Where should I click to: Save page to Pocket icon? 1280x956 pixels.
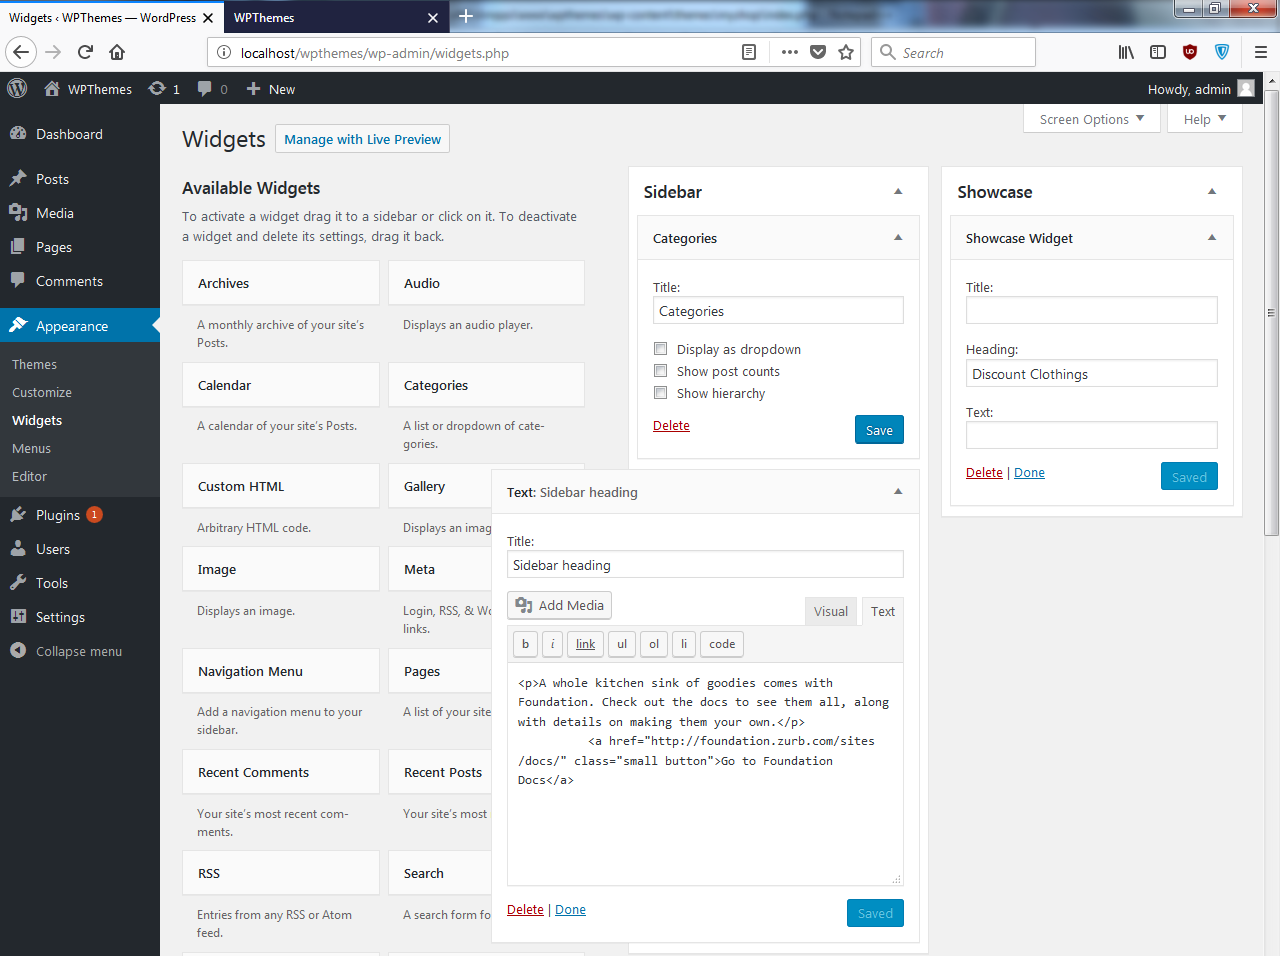point(818,52)
